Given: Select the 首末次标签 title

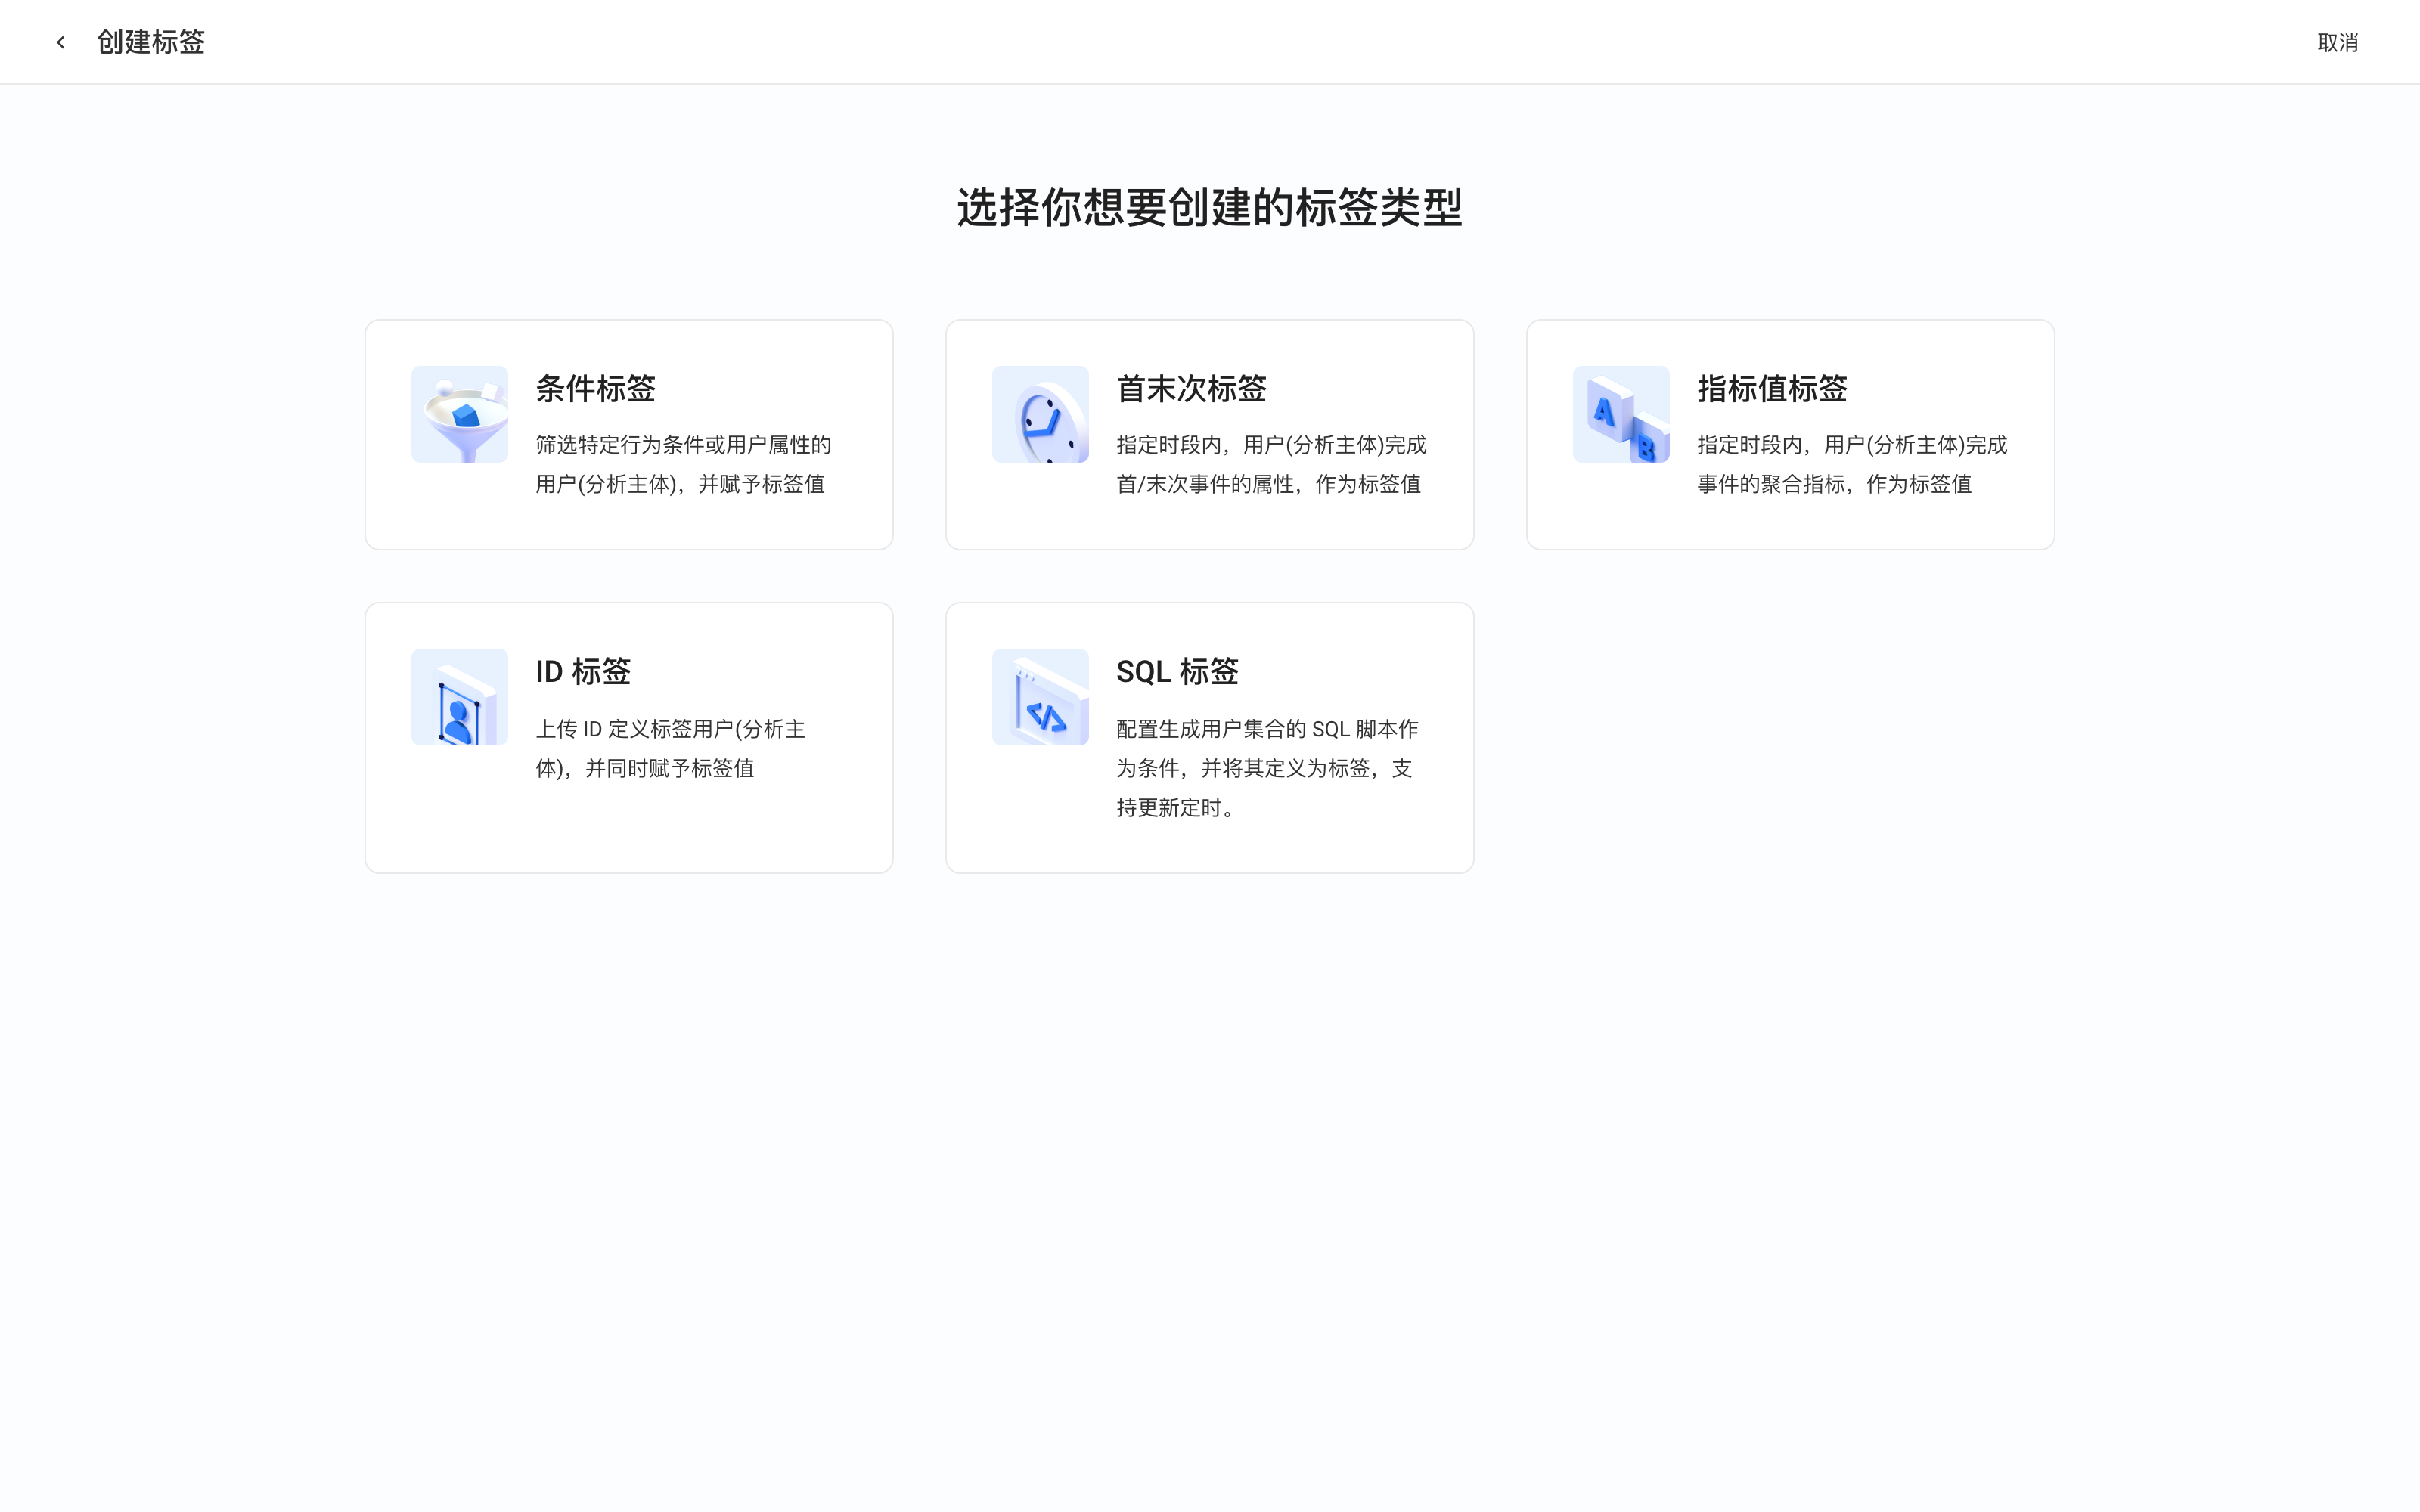Looking at the screenshot, I should click(1191, 388).
